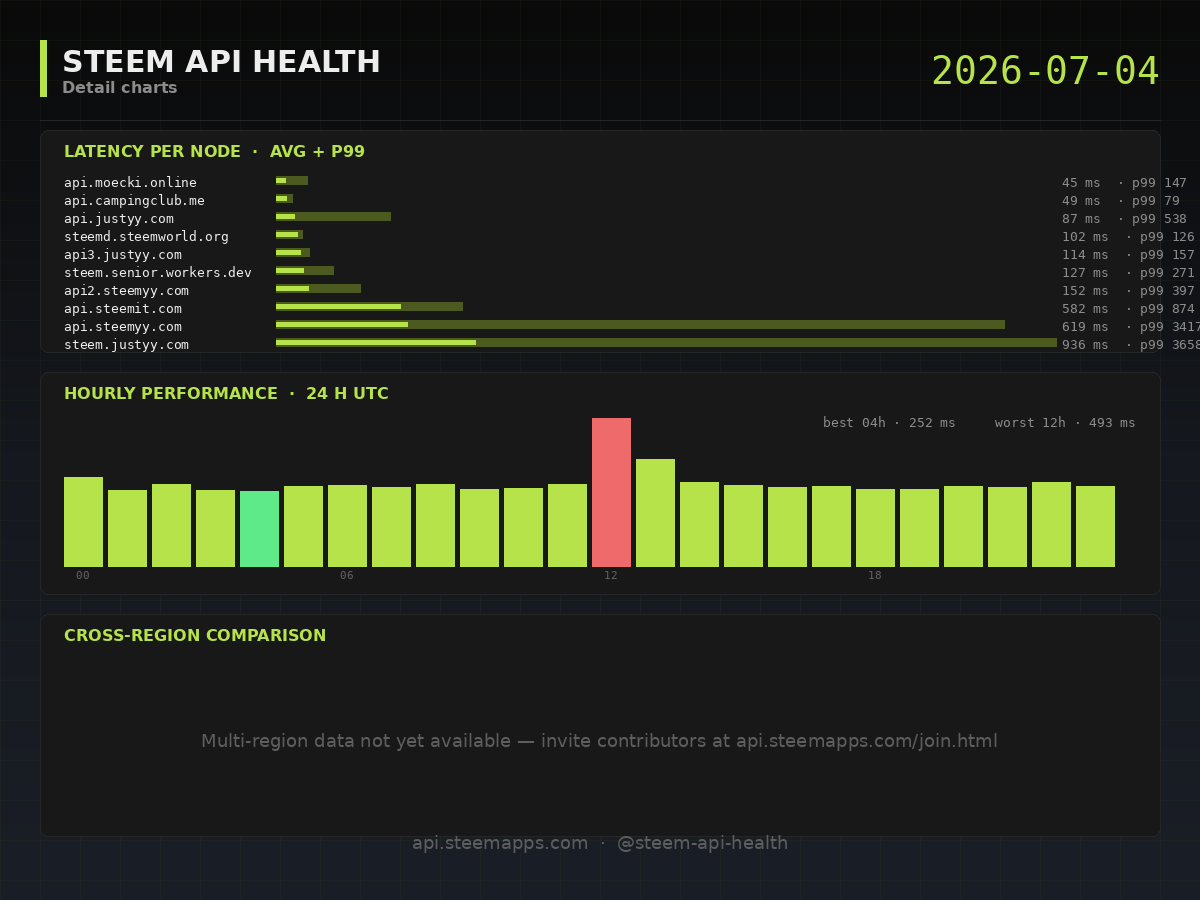Image resolution: width=1200 pixels, height=900 pixels.
Task: Select node api.steemyy.com
Action: coord(123,327)
